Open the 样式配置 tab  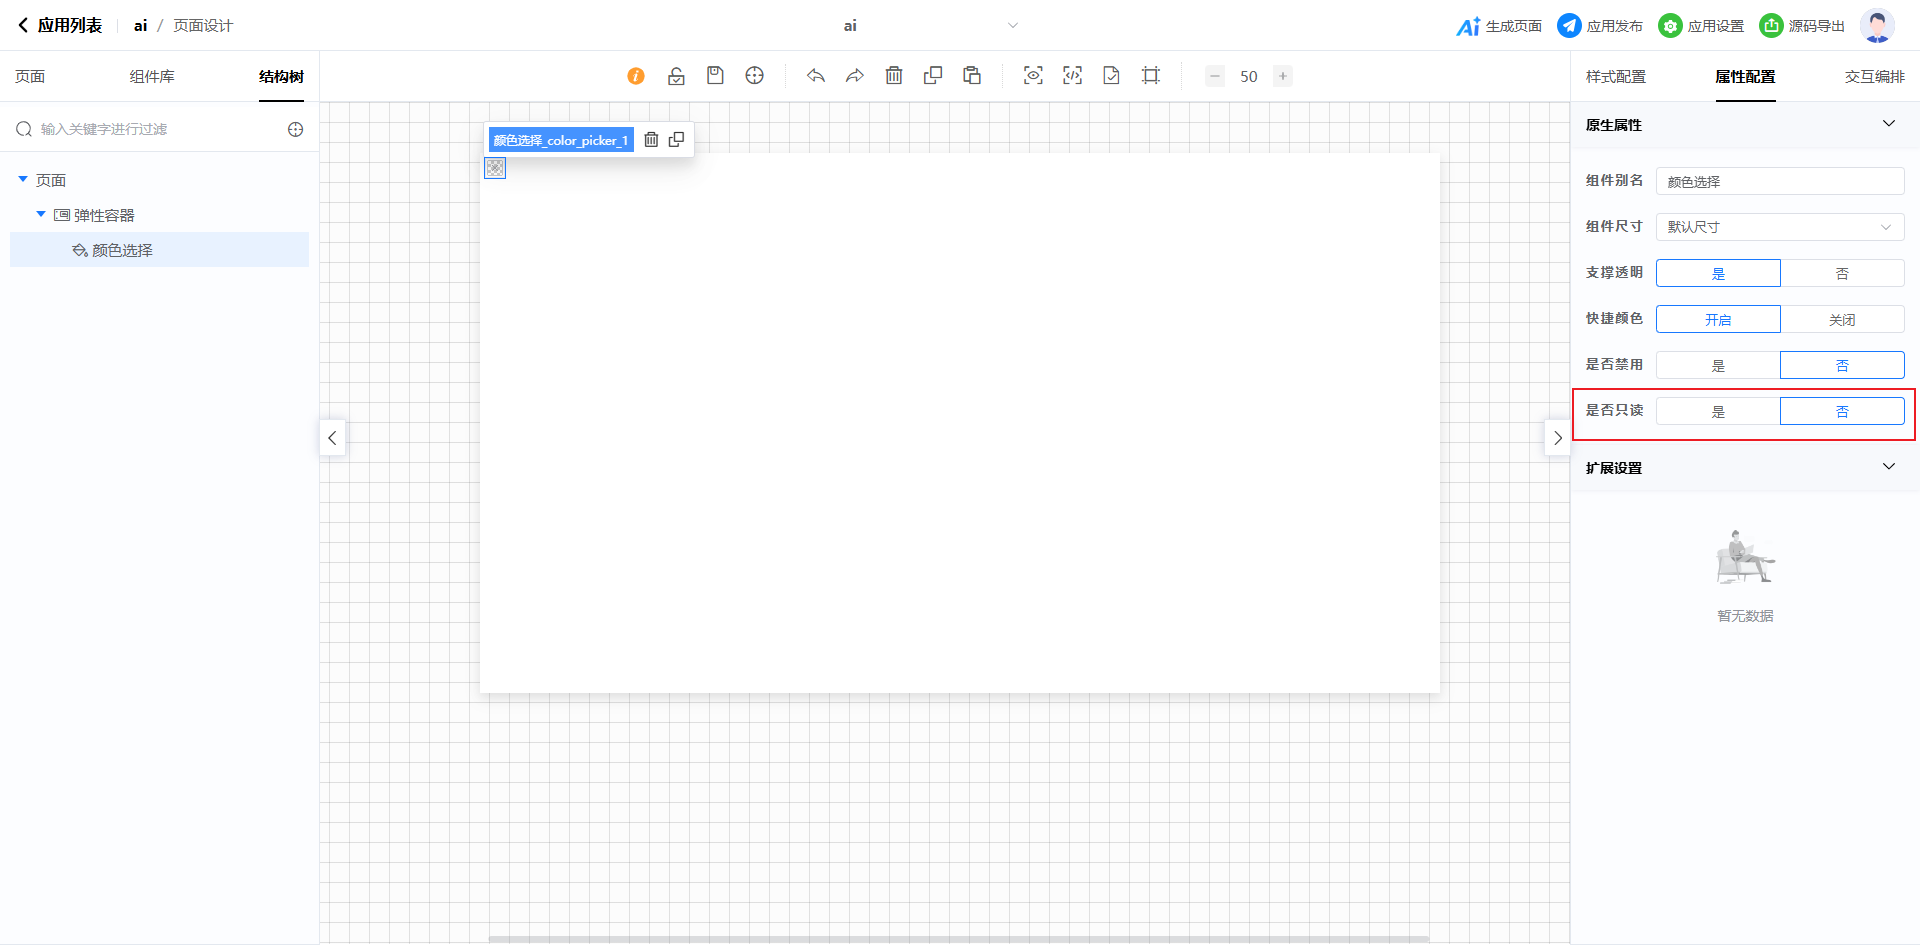[1615, 77]
